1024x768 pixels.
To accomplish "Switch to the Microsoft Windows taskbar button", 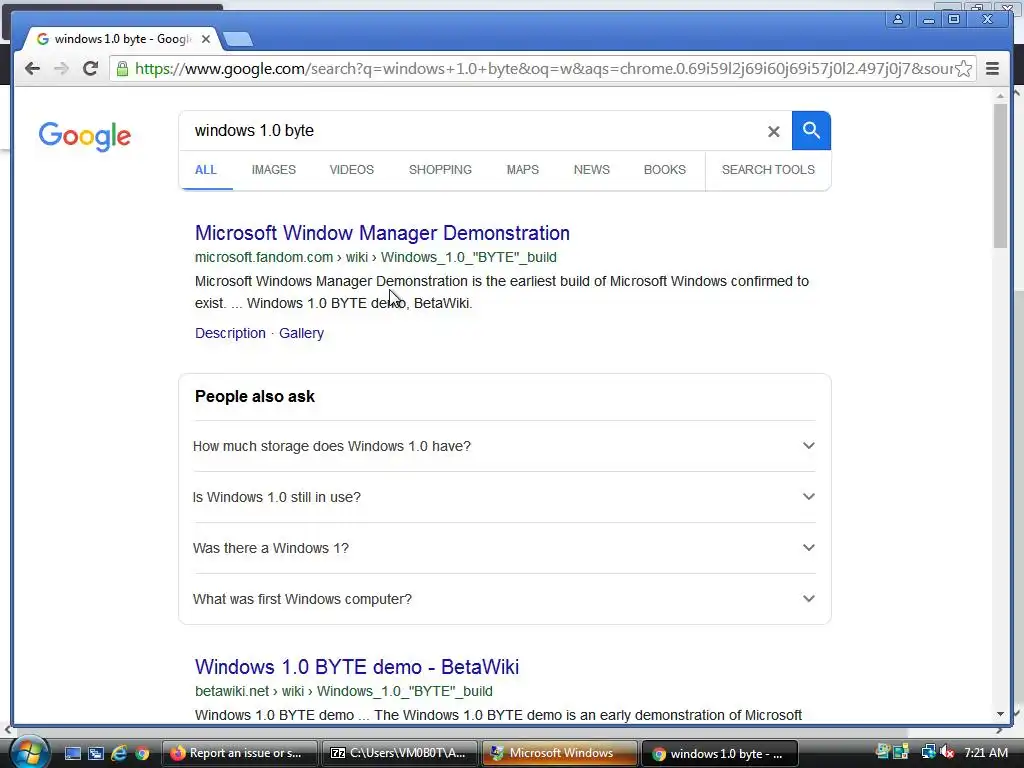I will coord(560,753).
